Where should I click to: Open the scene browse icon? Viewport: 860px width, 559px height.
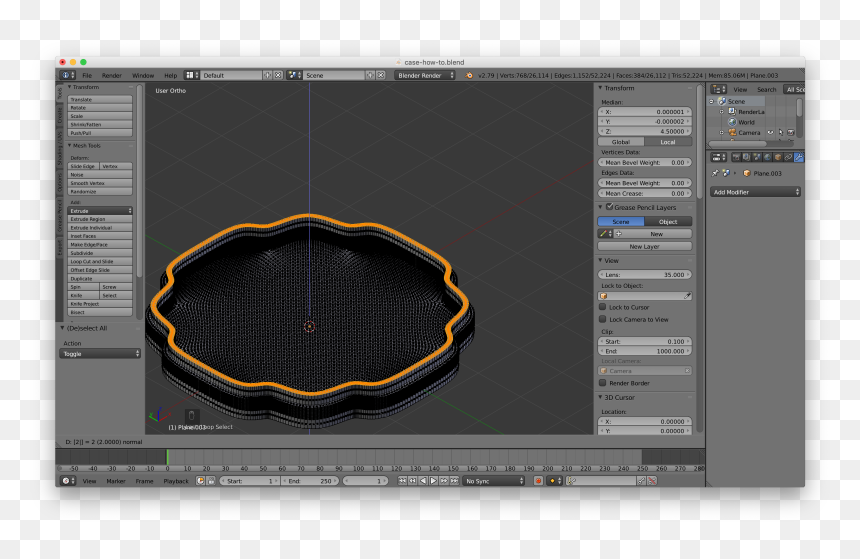pos(295,75)
